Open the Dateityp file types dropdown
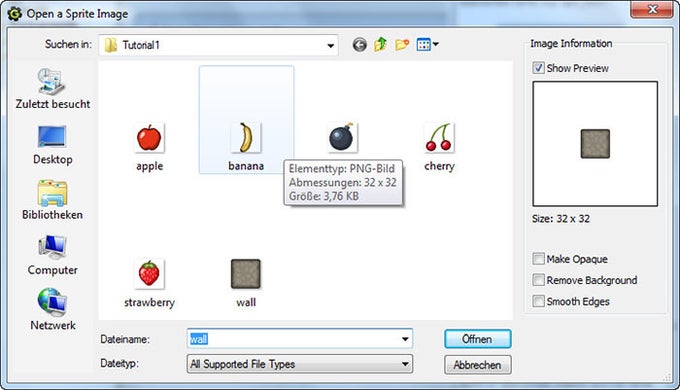The image size is (680, 390). pos(300,364)
